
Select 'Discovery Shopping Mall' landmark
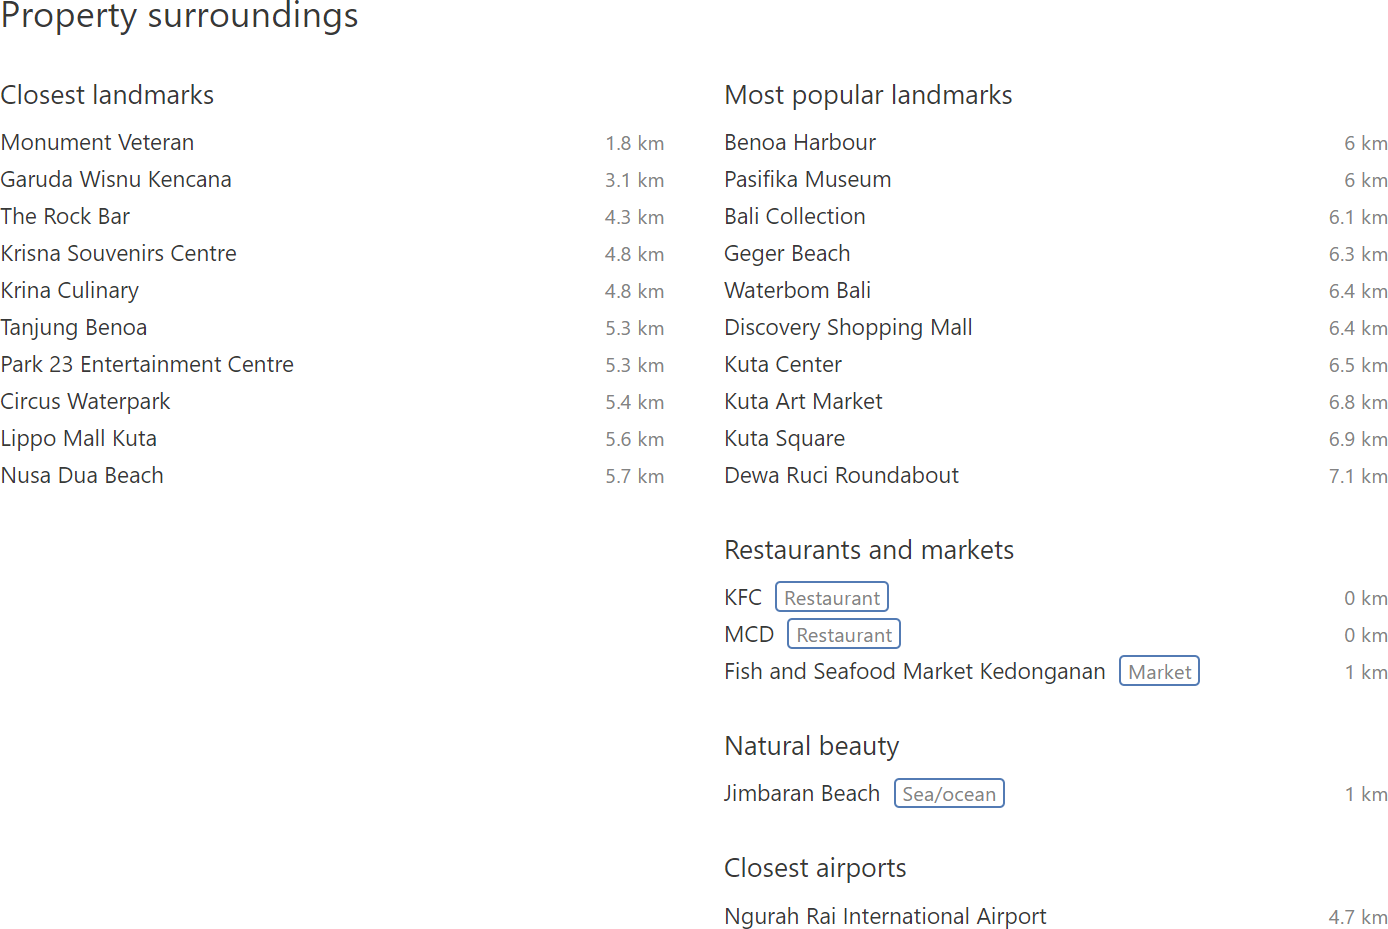848,328
